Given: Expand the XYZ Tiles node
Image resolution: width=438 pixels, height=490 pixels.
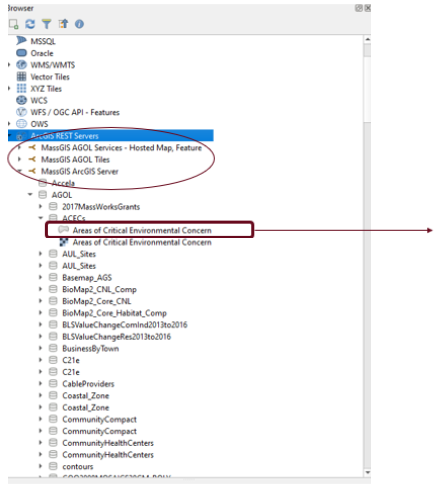Looking at the screenshot, I should coord(9,88).
